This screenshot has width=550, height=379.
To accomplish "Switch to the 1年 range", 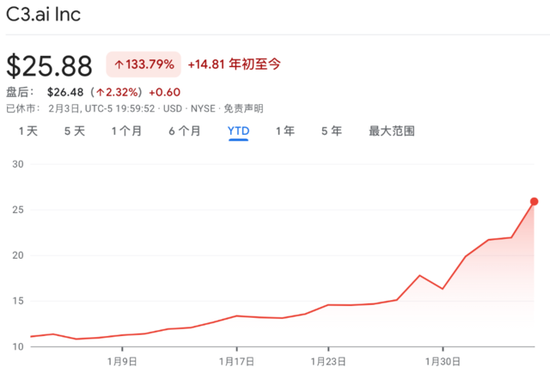I will (x=285, y=131).
